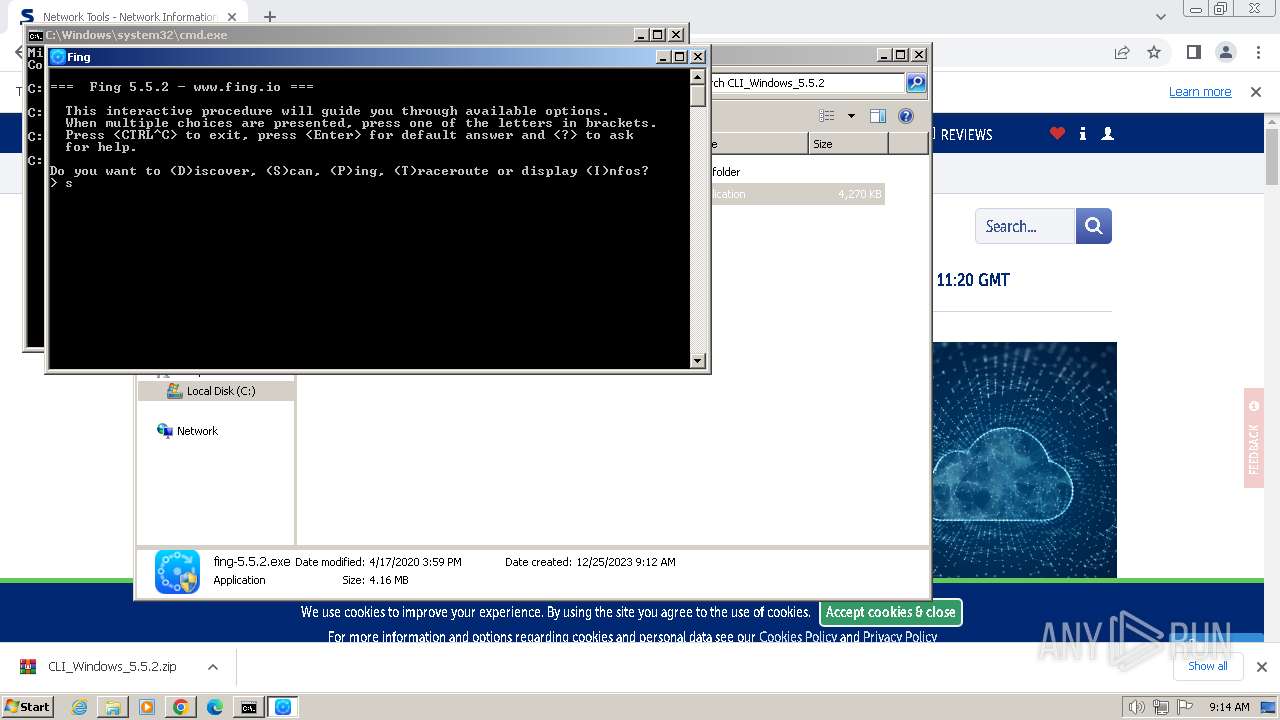This screenshot has height=720, width=1280.
Task: Click the website search magnifier button
Action: (1094, 226)
